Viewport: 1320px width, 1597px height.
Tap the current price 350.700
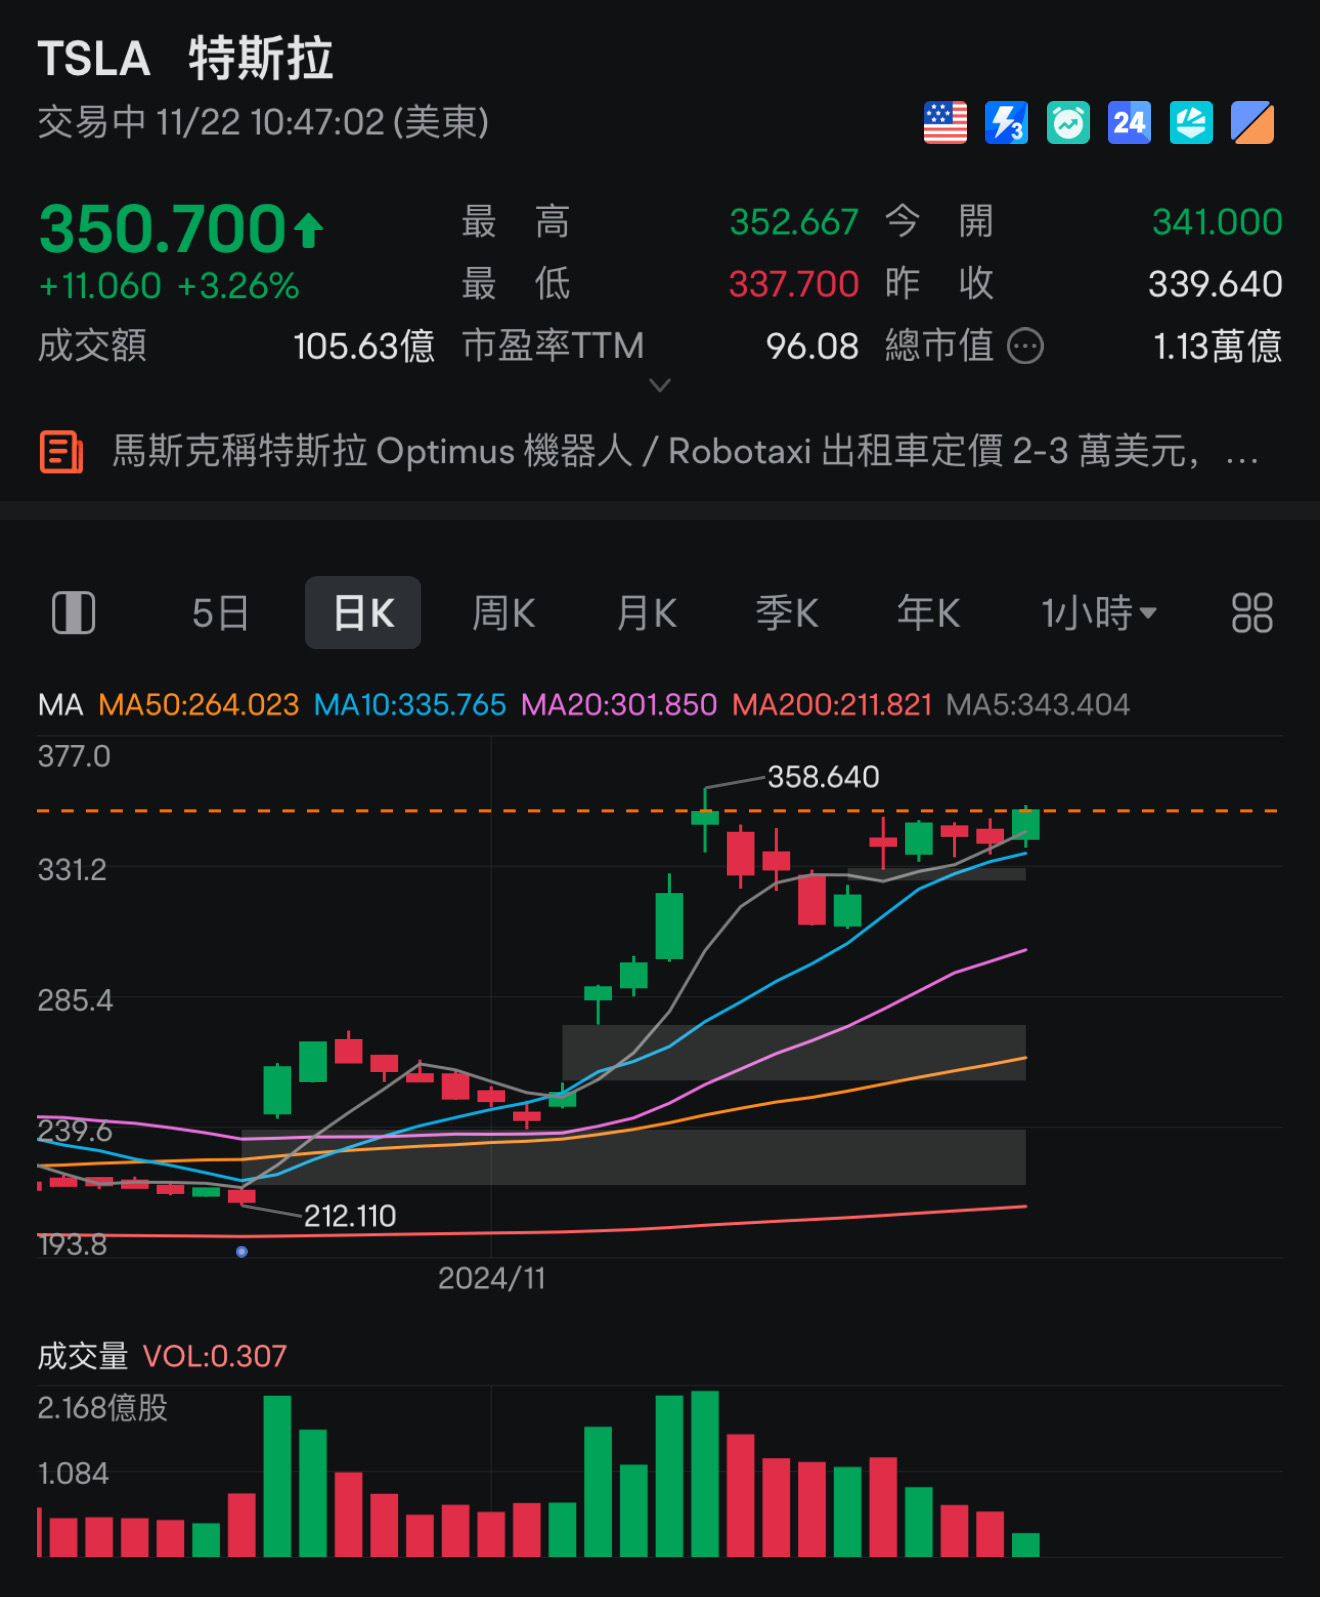163,229
